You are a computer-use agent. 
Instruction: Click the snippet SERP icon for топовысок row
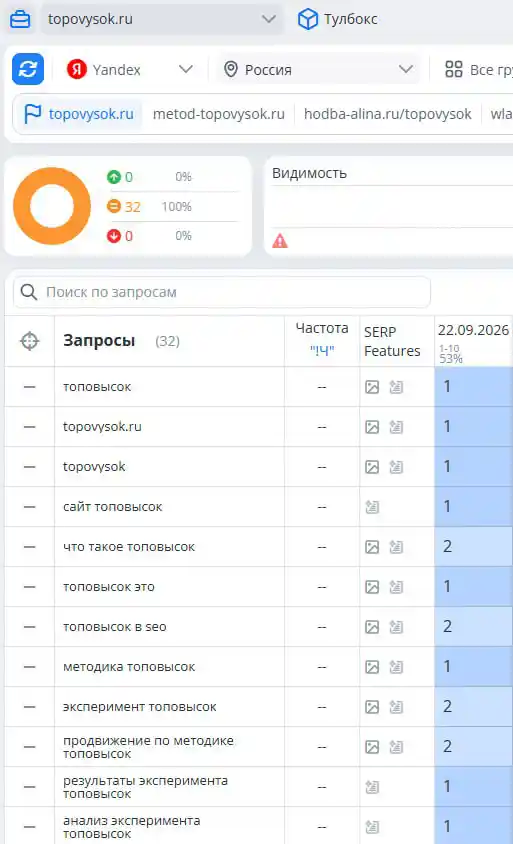pyautogui.click(x=396, y=387)
